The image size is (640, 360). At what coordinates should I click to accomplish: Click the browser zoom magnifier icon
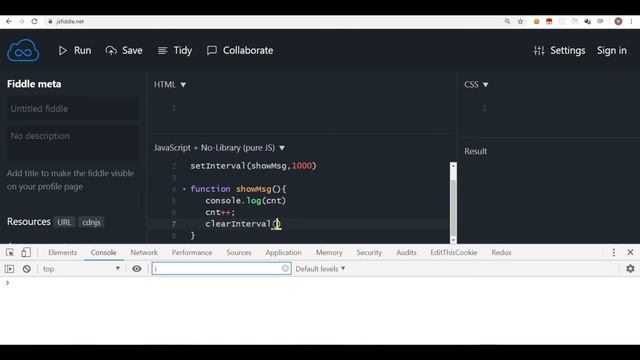pos(507,21)
